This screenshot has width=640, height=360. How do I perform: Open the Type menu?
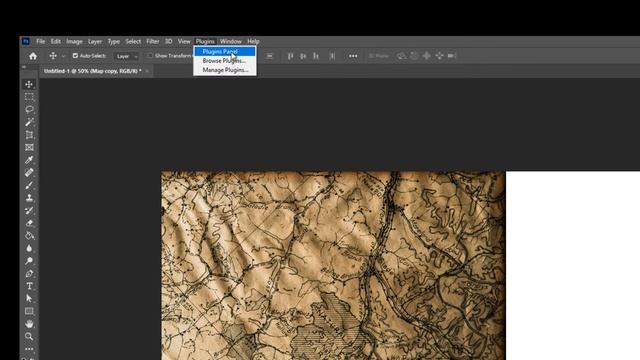(x=113, y=41)
